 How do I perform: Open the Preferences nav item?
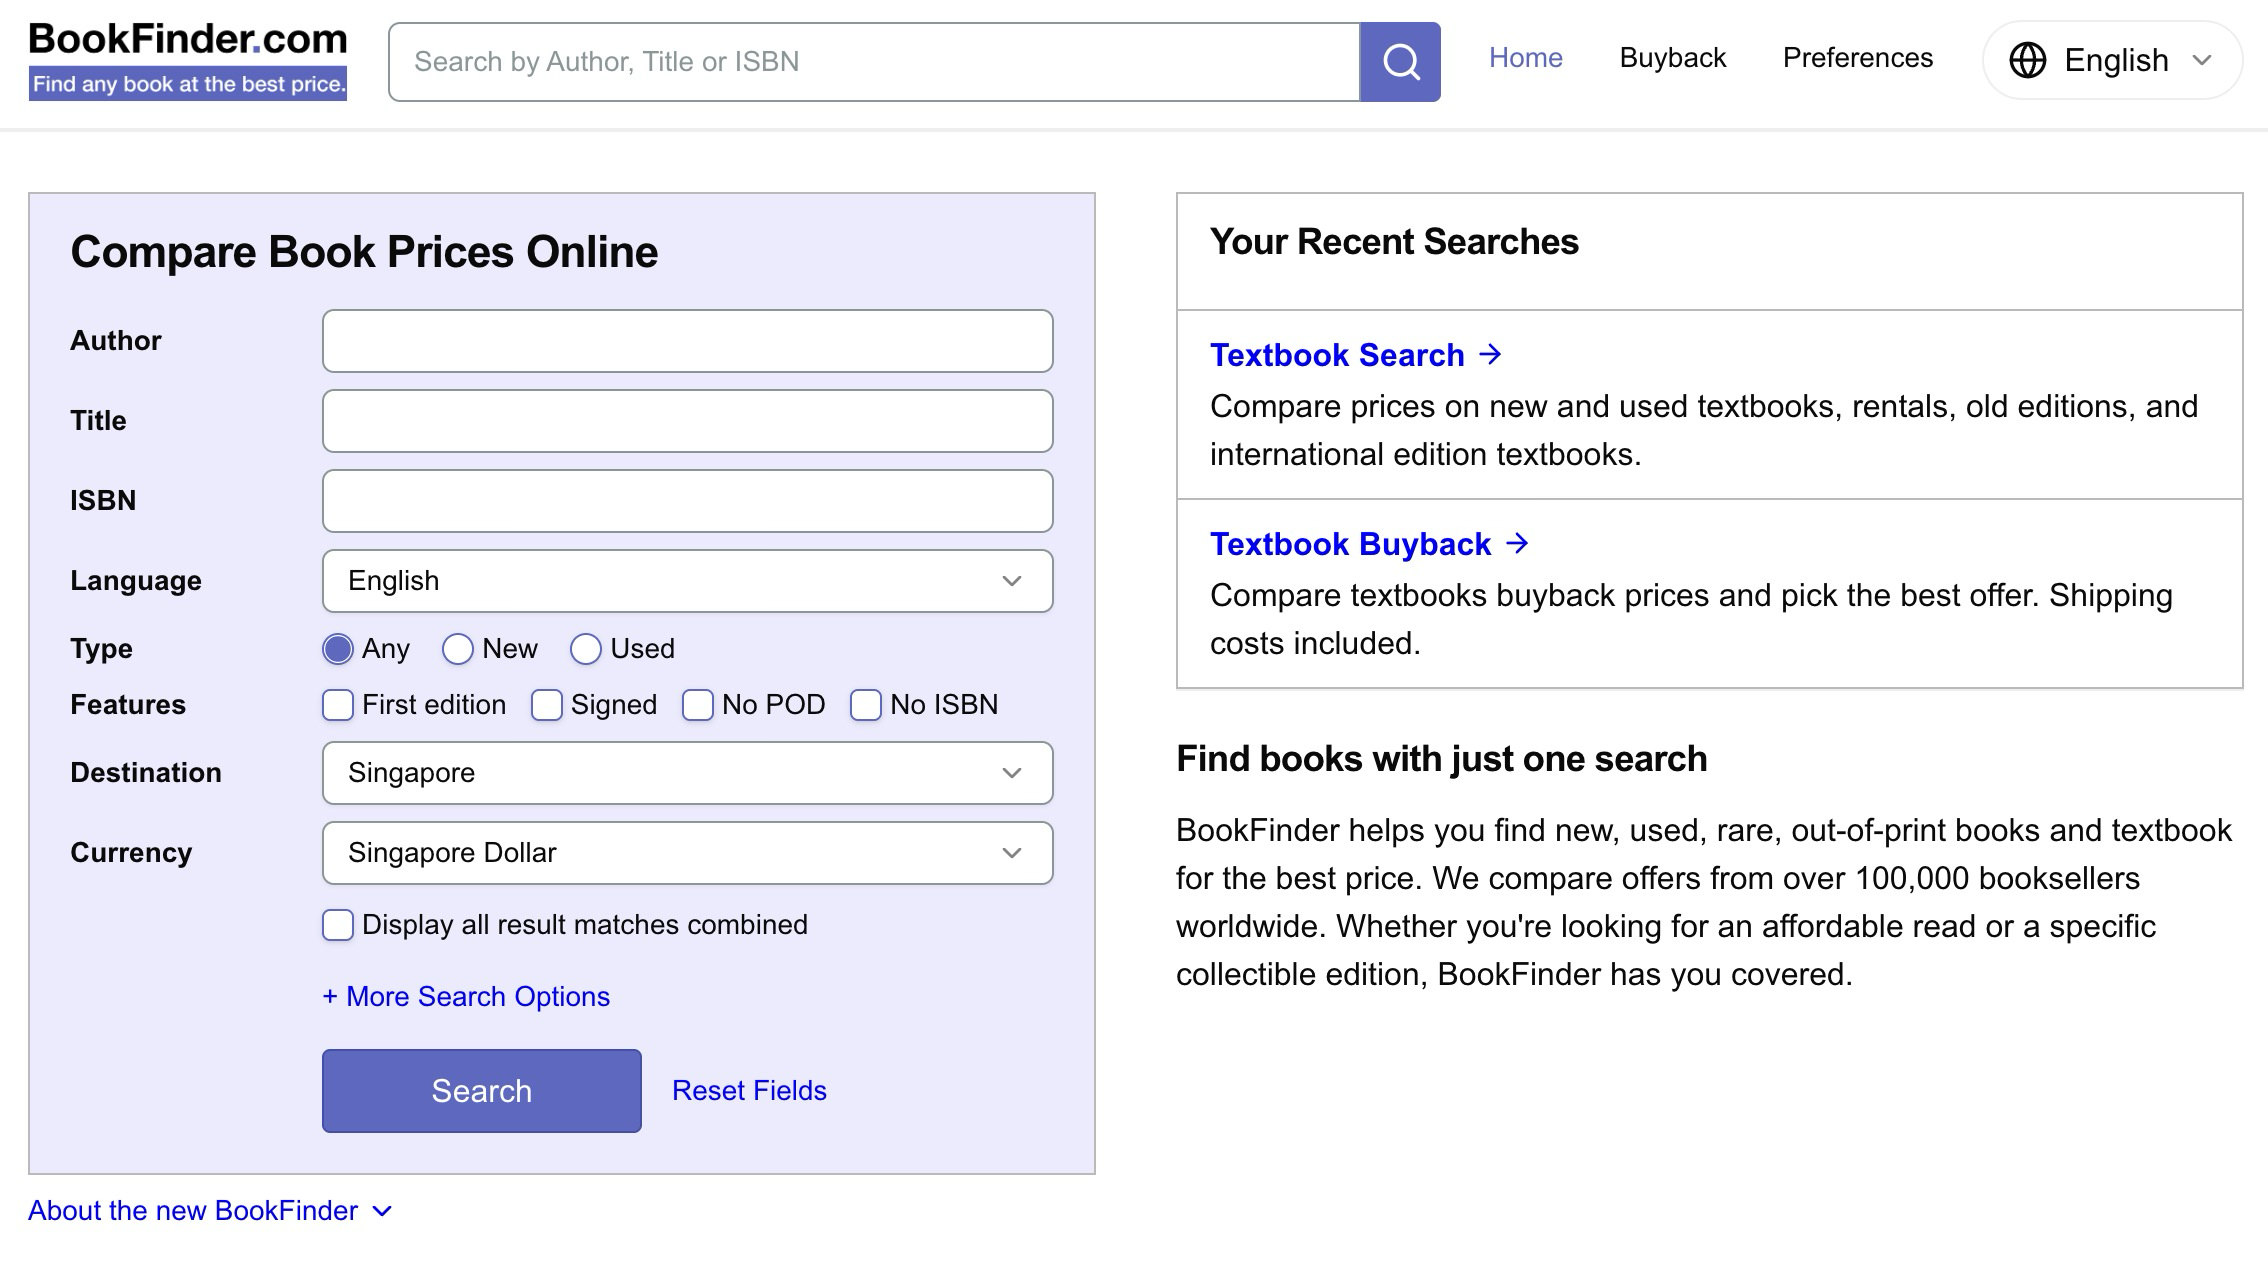click(x=1857, y=58)
